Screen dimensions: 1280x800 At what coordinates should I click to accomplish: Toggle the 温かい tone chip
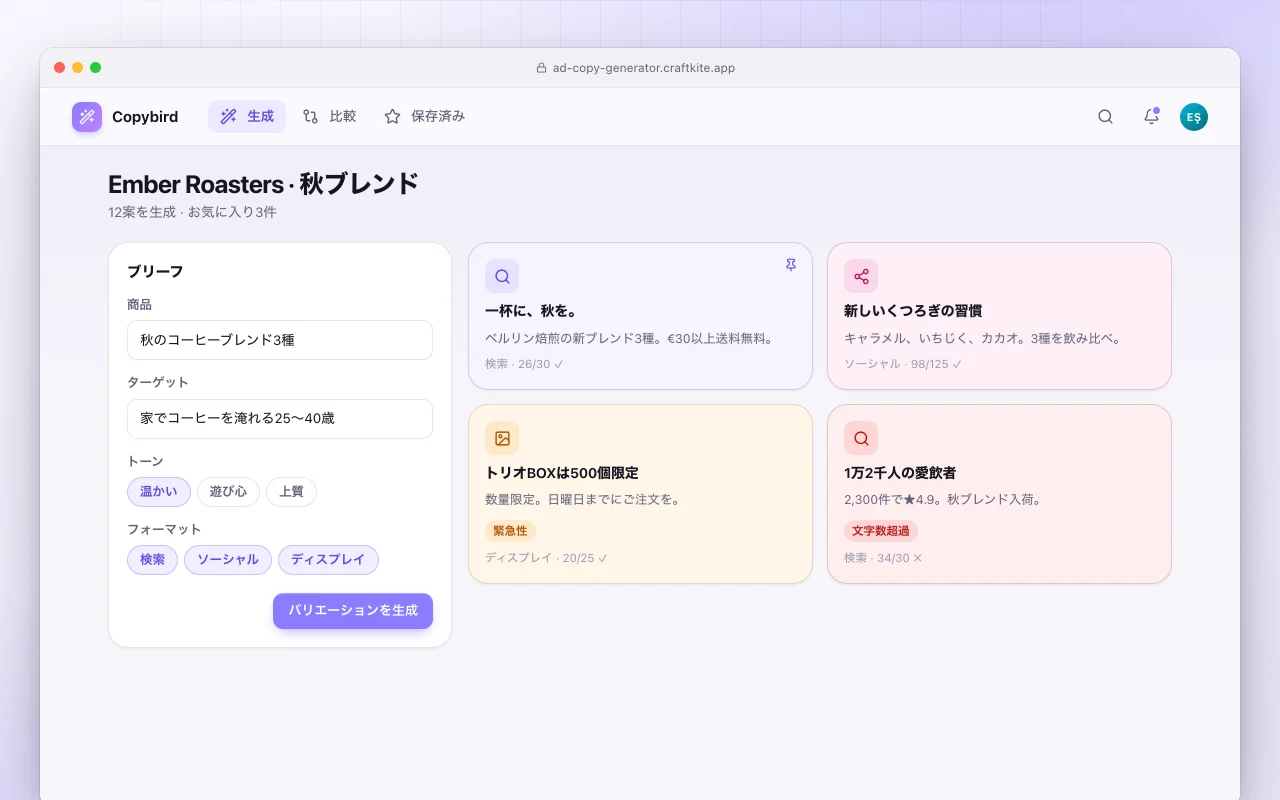(x=159, y=492)
